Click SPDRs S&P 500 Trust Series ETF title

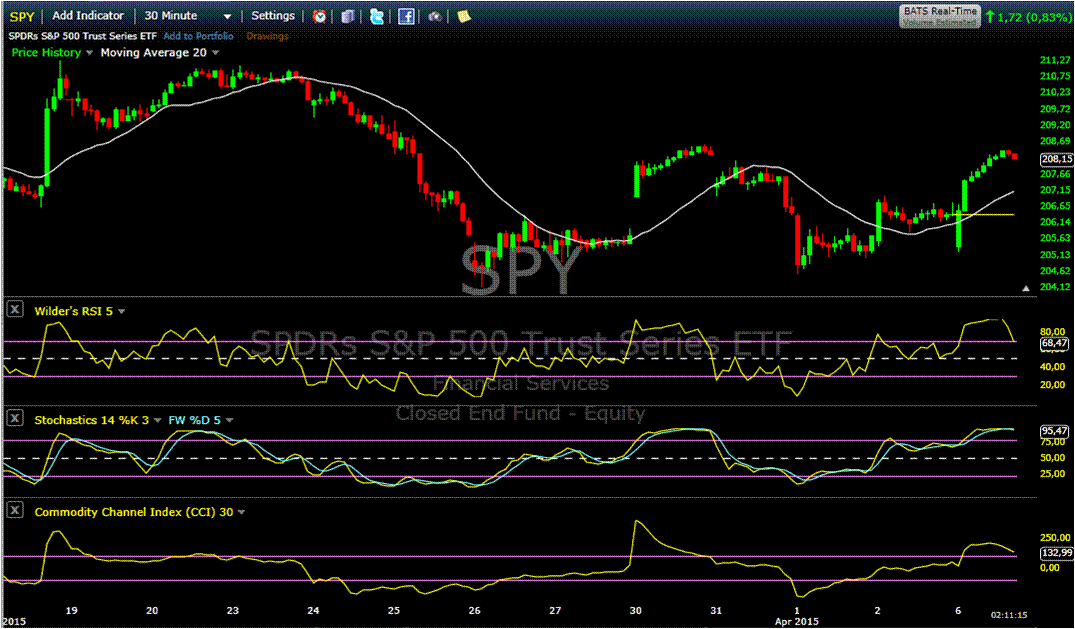(x=82, y=36)
